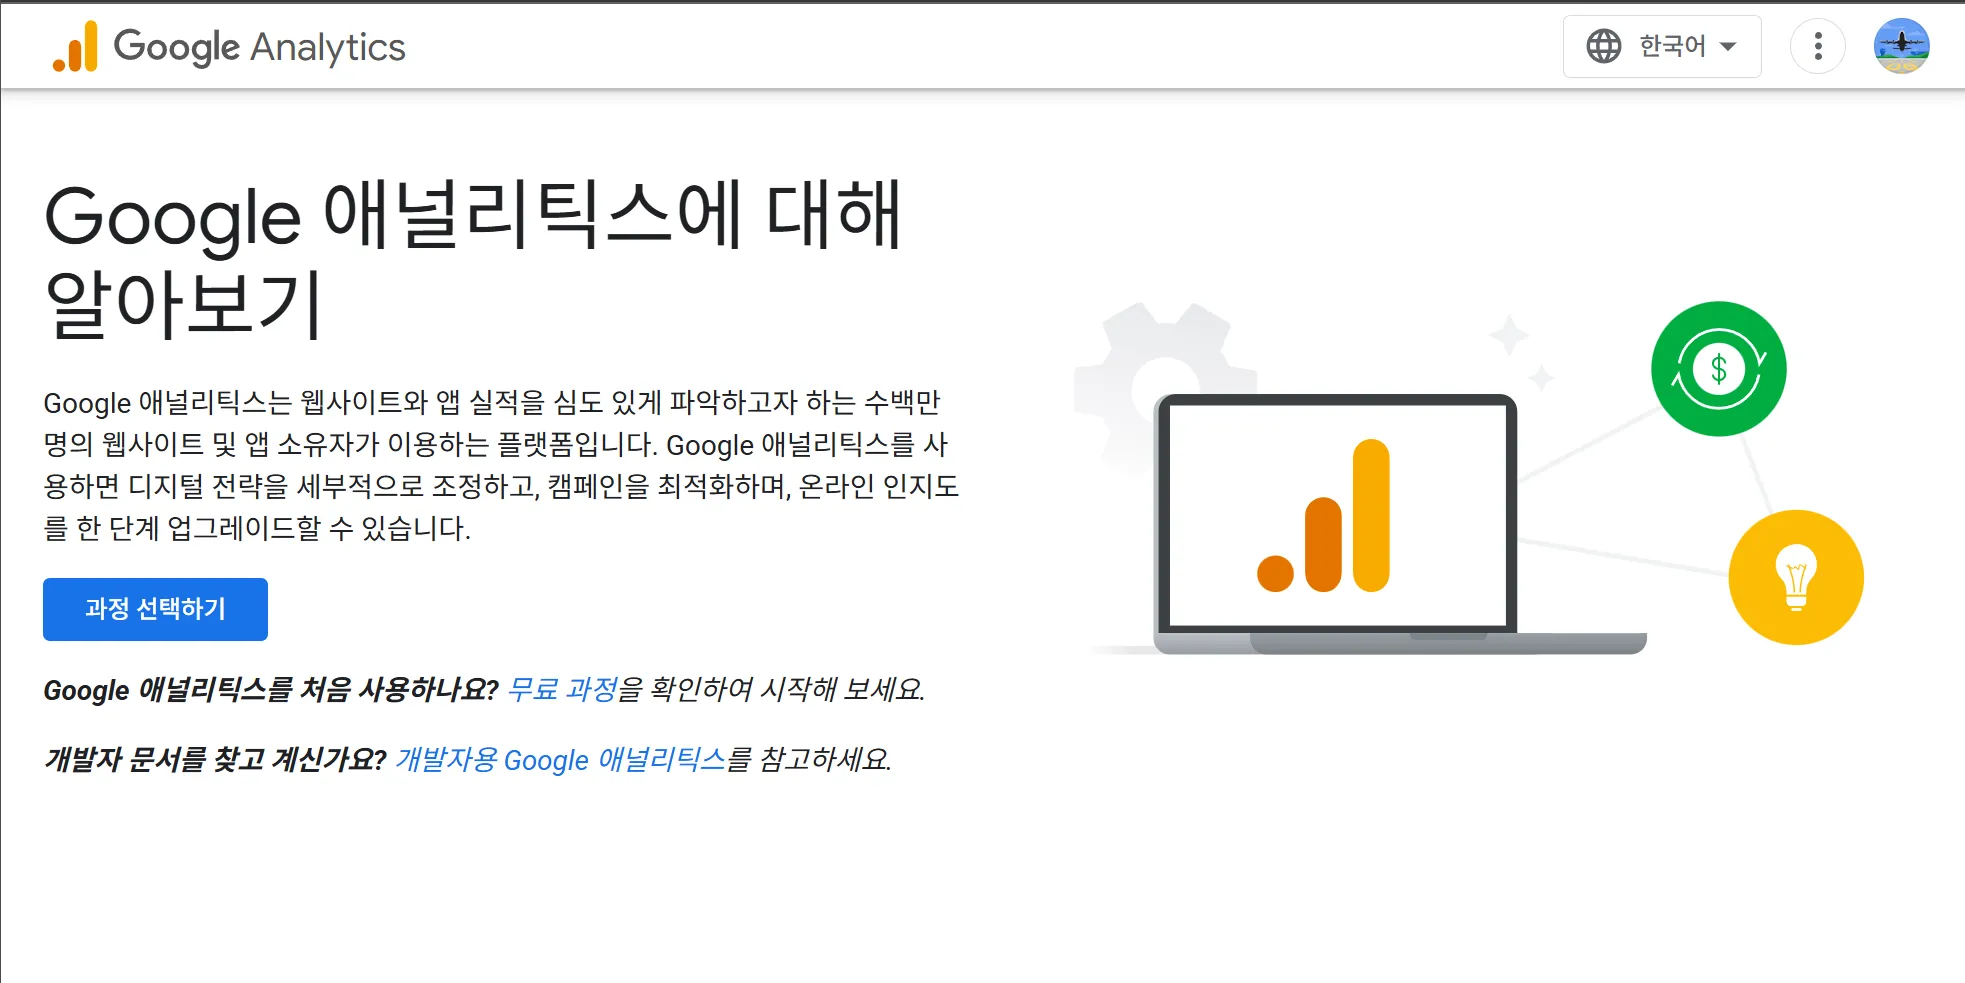Image resolution: width=1965 pixels, height=983 pixels.
Task: Follow the 무료 과정 link
Action: [562, 689]
